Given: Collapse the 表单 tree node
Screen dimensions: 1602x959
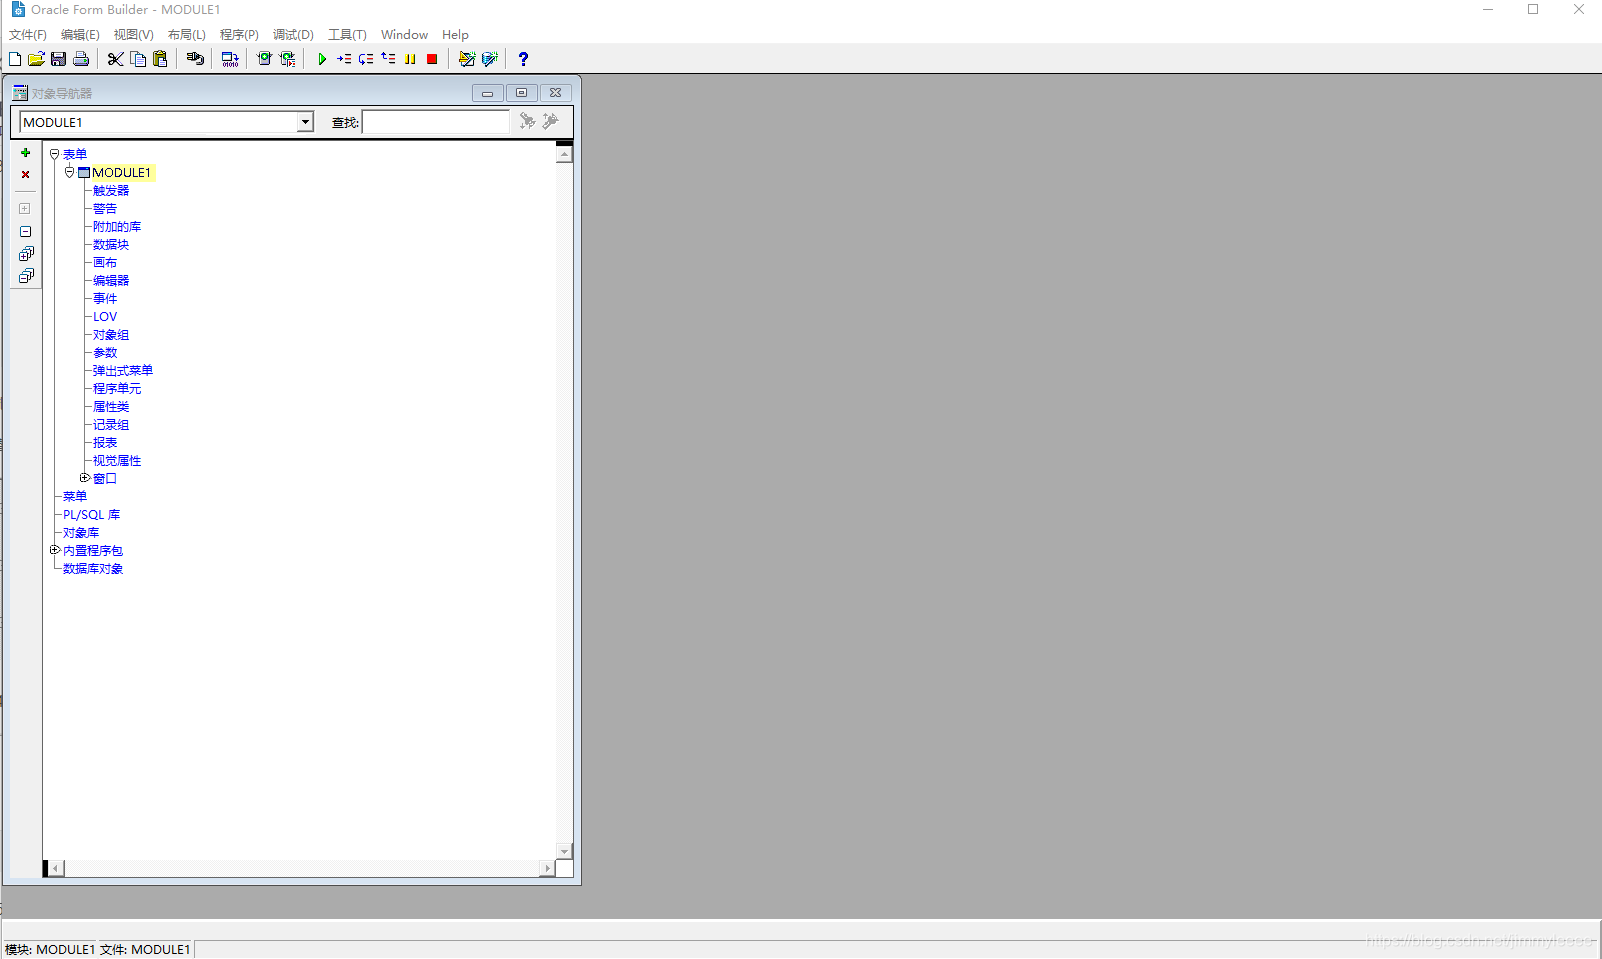Looking at the screenshot, I should coord(55,154).
